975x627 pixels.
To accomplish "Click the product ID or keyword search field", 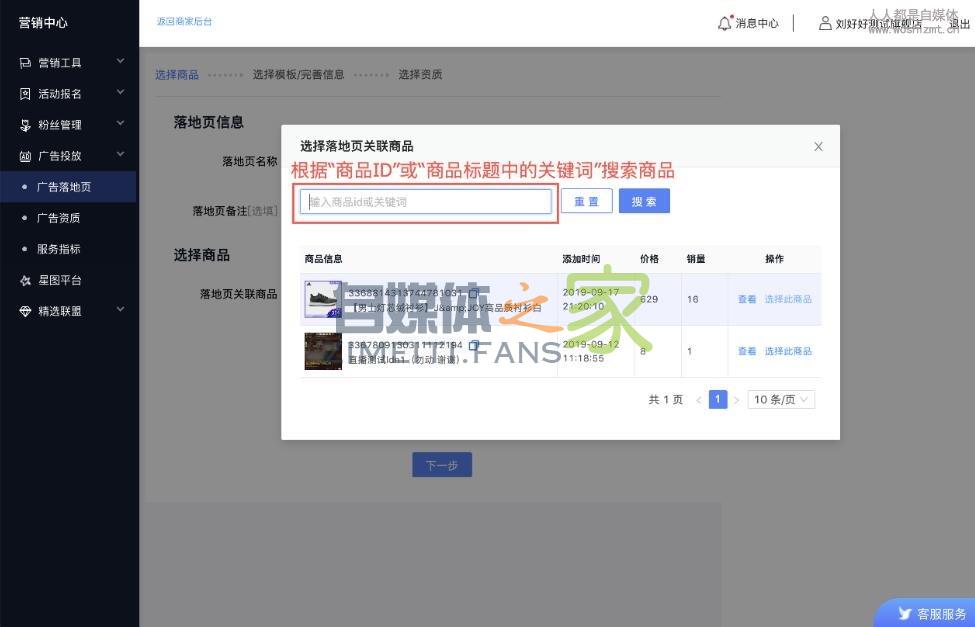I will coord(426,201).
